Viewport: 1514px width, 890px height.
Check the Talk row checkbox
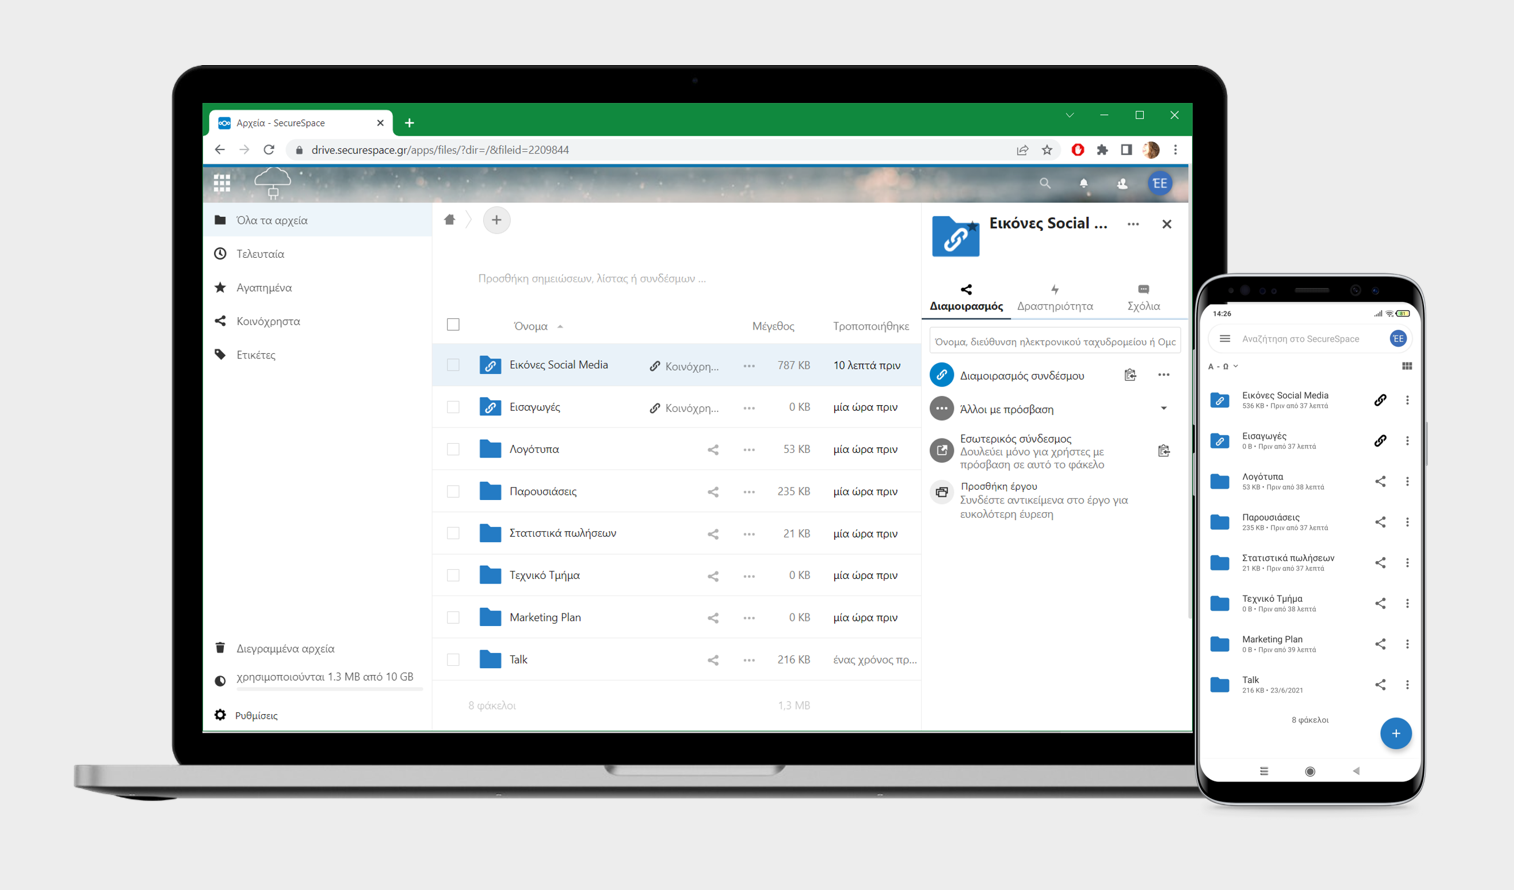pyautogui.click(x=453, y=660)
